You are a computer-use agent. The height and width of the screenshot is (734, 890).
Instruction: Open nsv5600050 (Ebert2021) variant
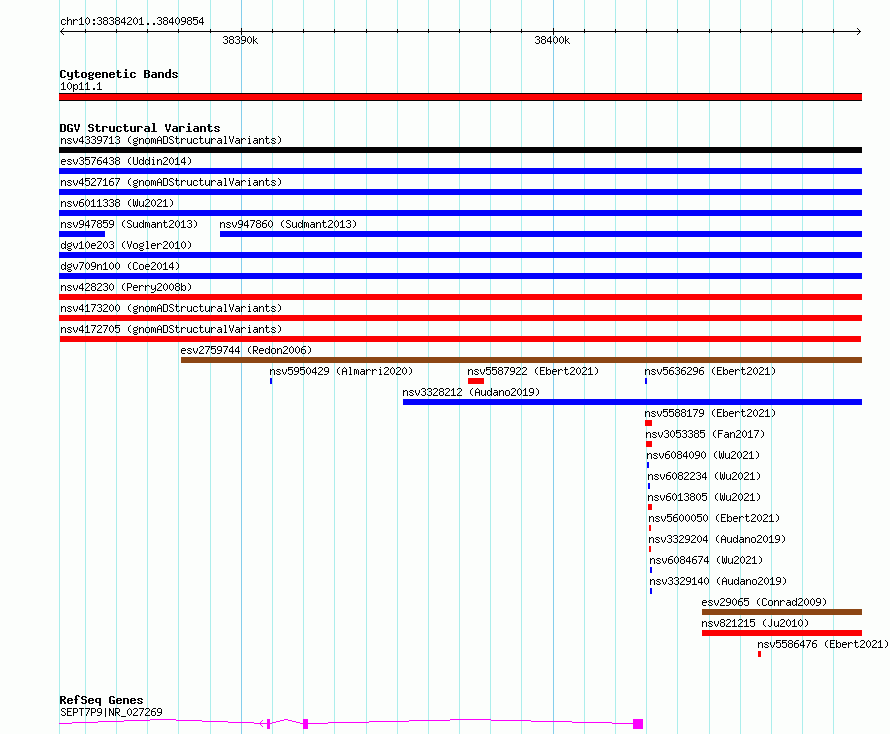(715, 518)
